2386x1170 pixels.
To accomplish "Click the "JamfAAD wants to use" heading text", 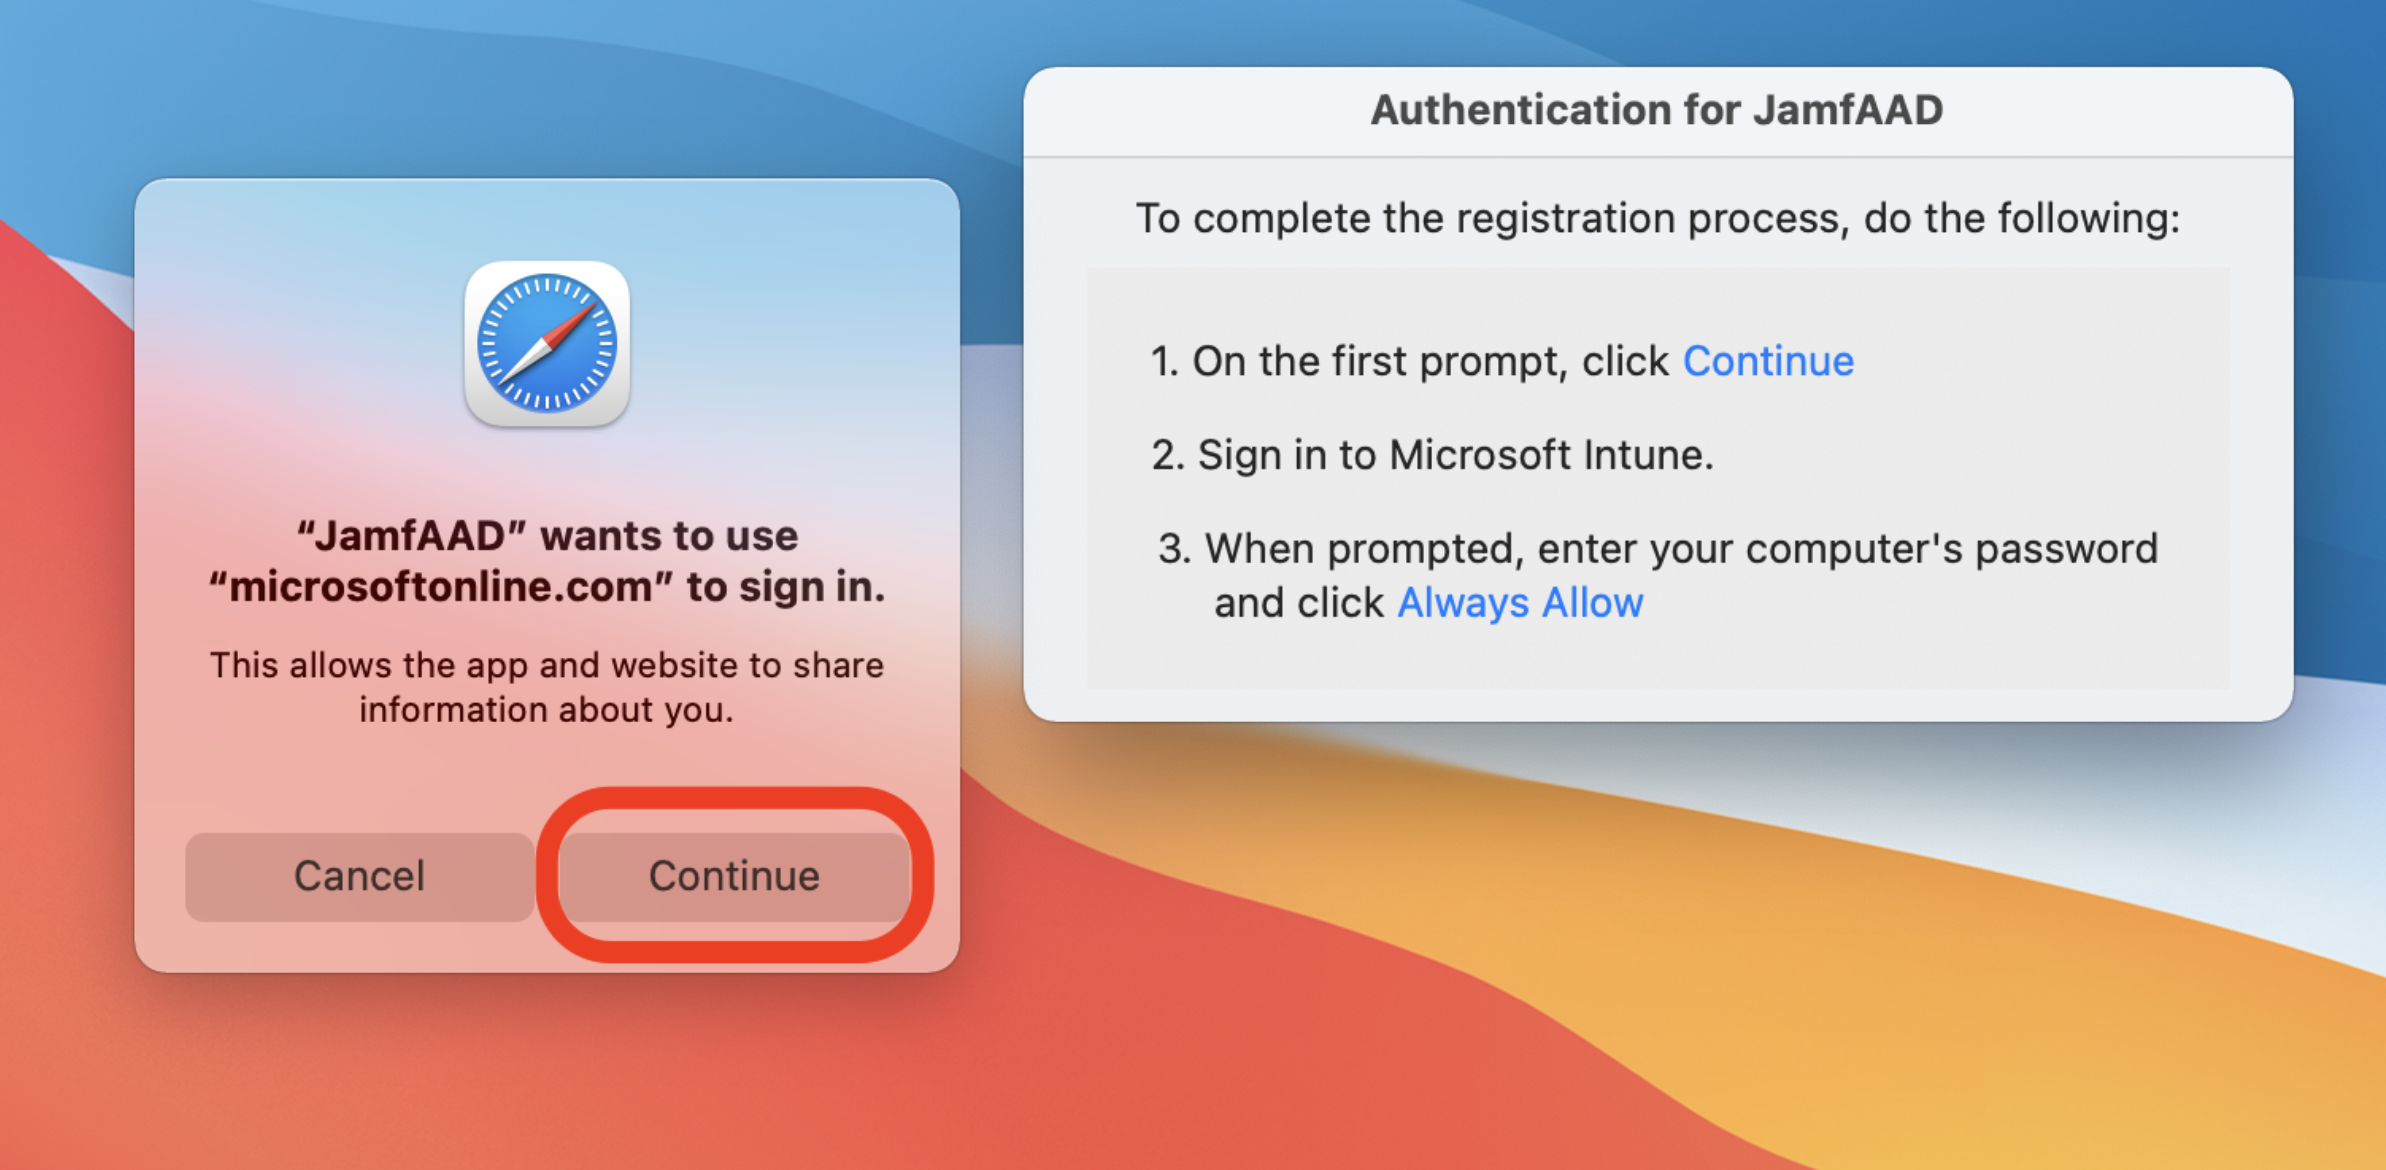I will [547, 536].
